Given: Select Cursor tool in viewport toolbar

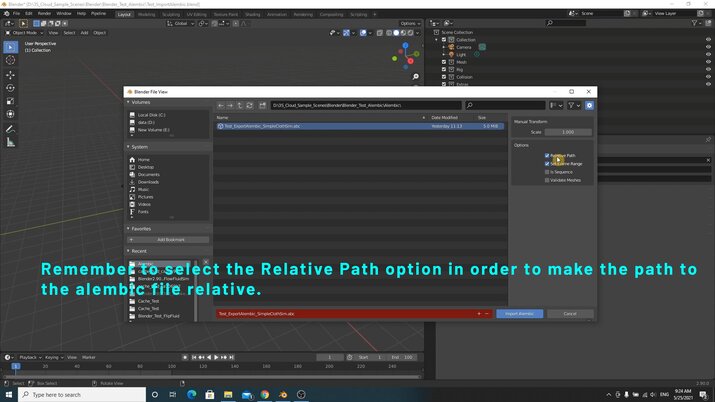Looking at the screenshot, I should 10,60.
